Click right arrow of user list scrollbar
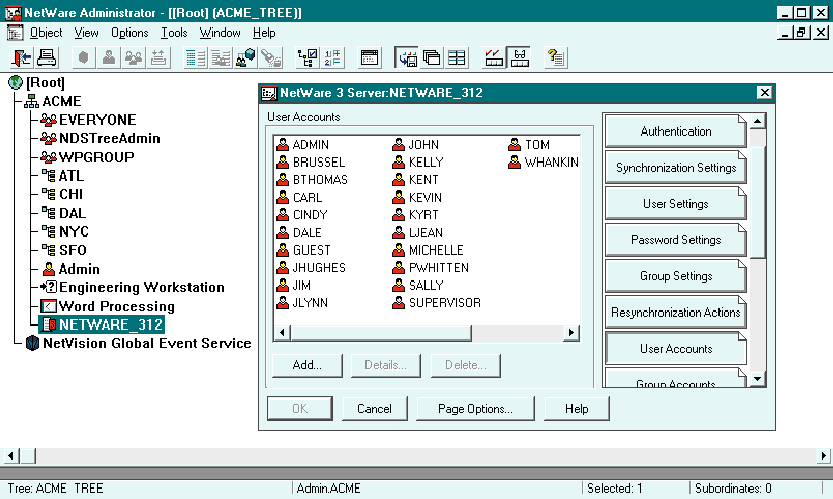This screenshot has width=833, height=499. 571,333
